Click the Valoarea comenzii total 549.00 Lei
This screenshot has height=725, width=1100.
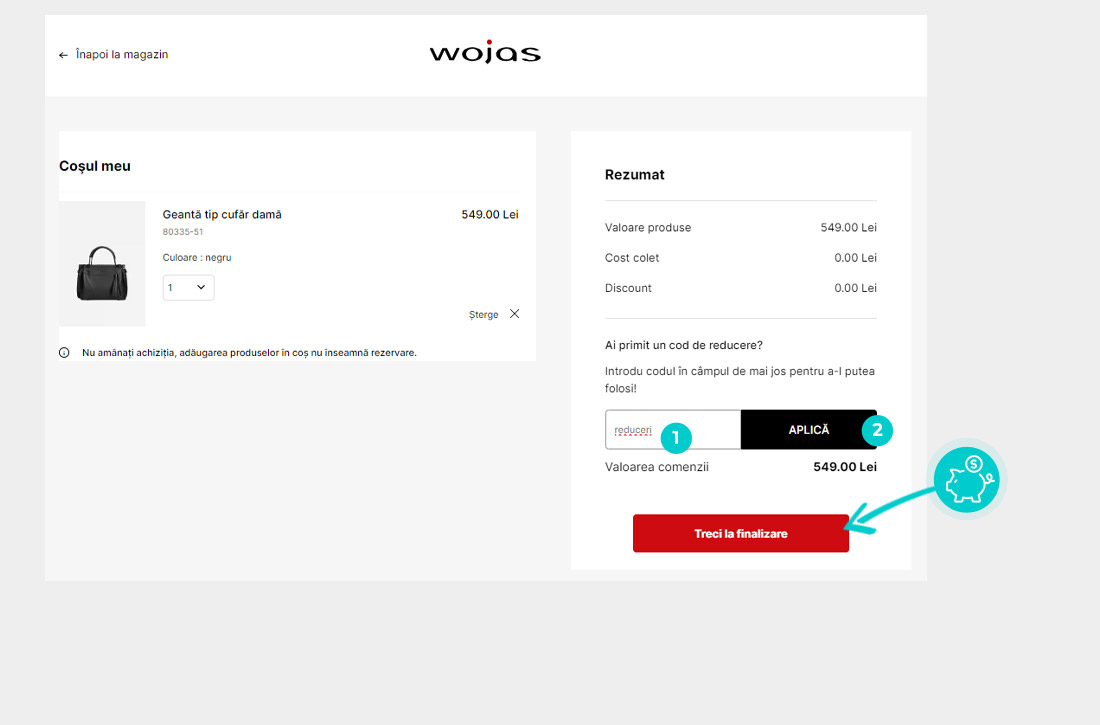click(845, 467)
